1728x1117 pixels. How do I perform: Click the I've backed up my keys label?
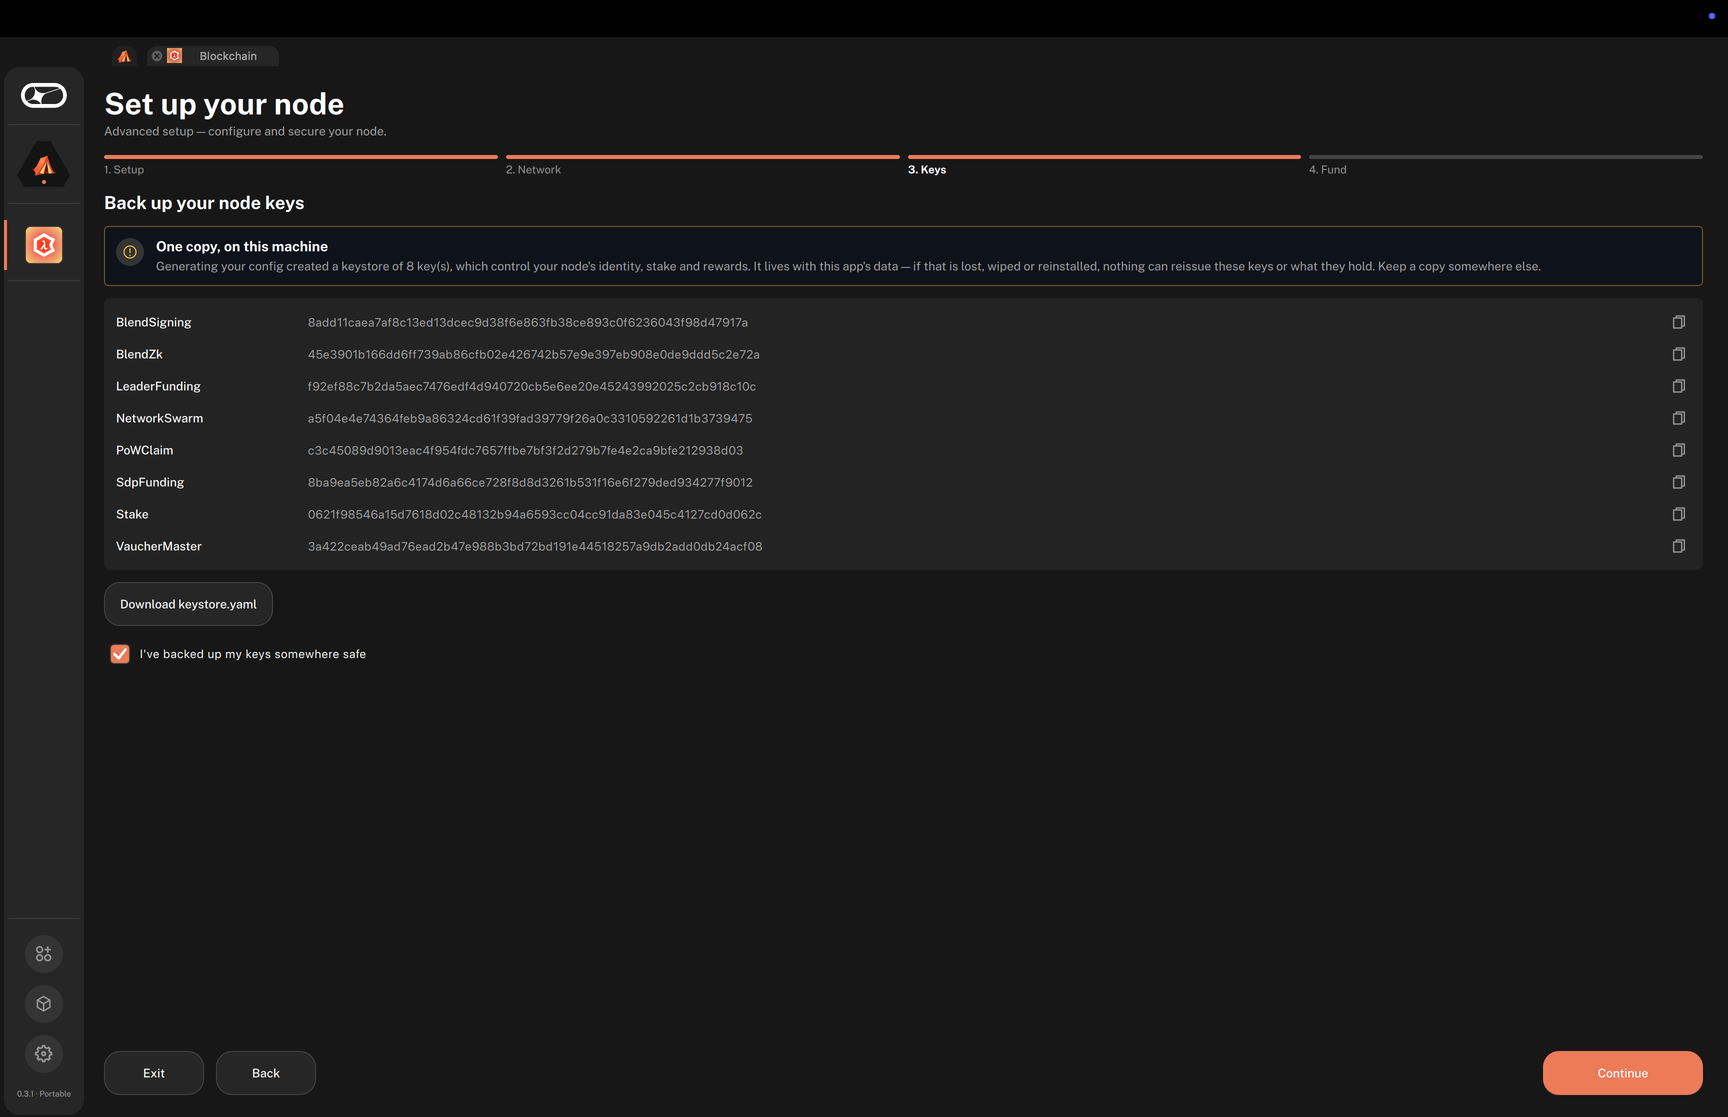[253, 654]
